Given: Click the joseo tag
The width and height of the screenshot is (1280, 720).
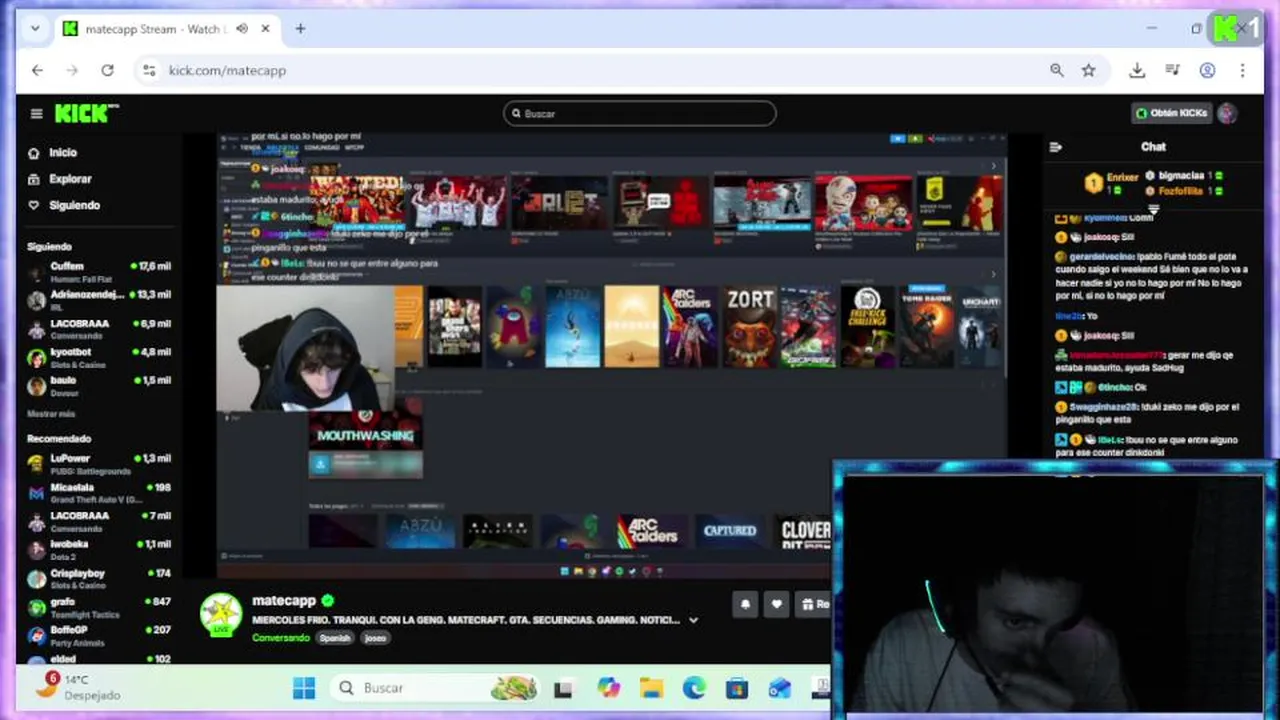Looking at the screenshot, I should (375, 638).
